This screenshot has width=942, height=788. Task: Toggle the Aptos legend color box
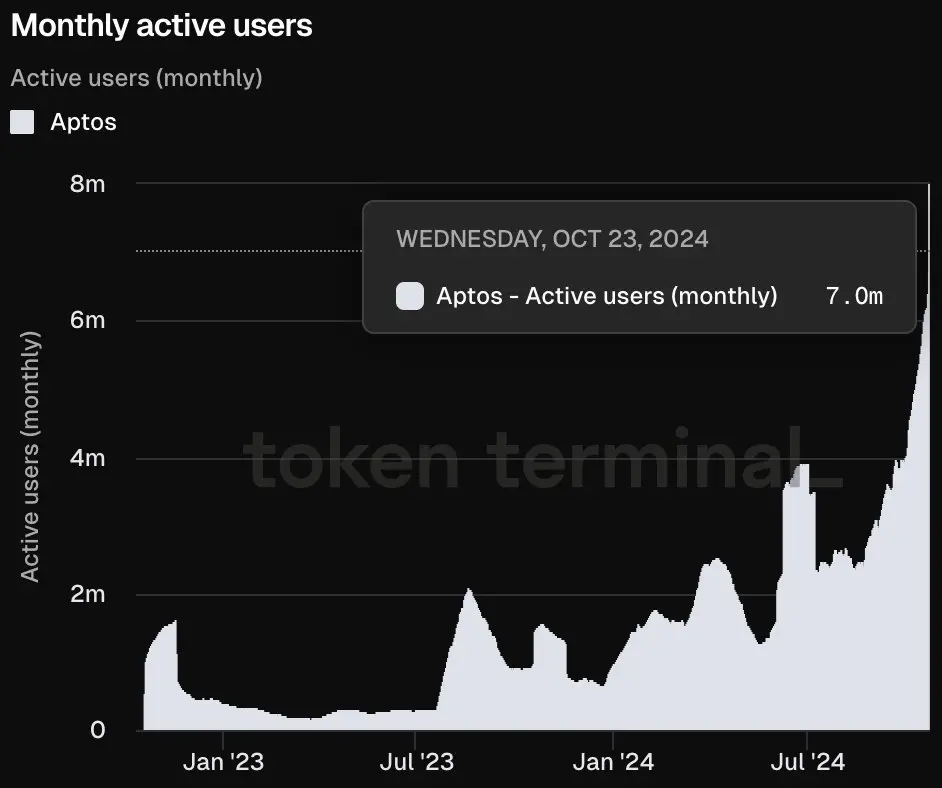click(x=22, y=122)
